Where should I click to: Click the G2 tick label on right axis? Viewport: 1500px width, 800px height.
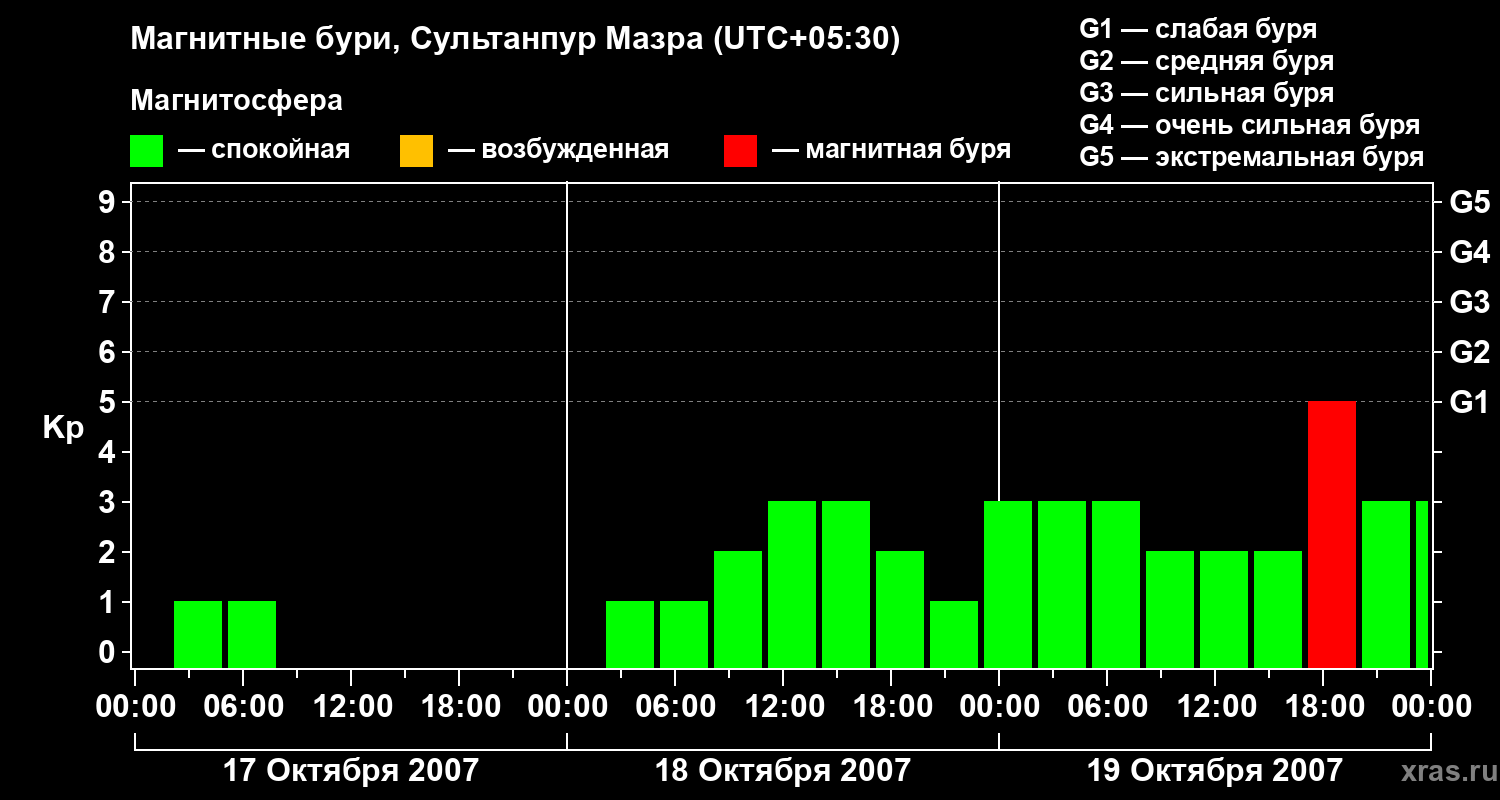[x=1470, y=352]
